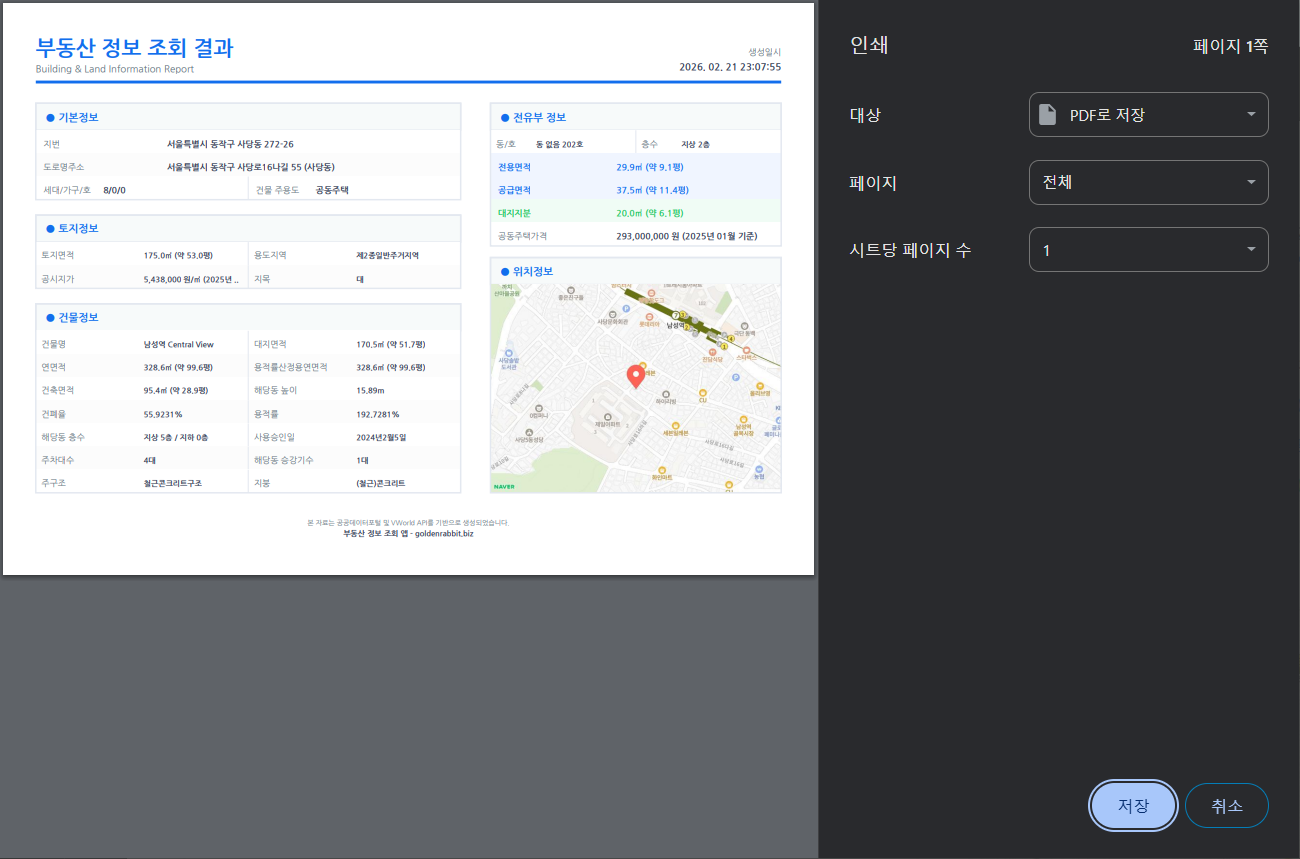
Task: Click the CU convenience store map icon
Action: [703, 392]
